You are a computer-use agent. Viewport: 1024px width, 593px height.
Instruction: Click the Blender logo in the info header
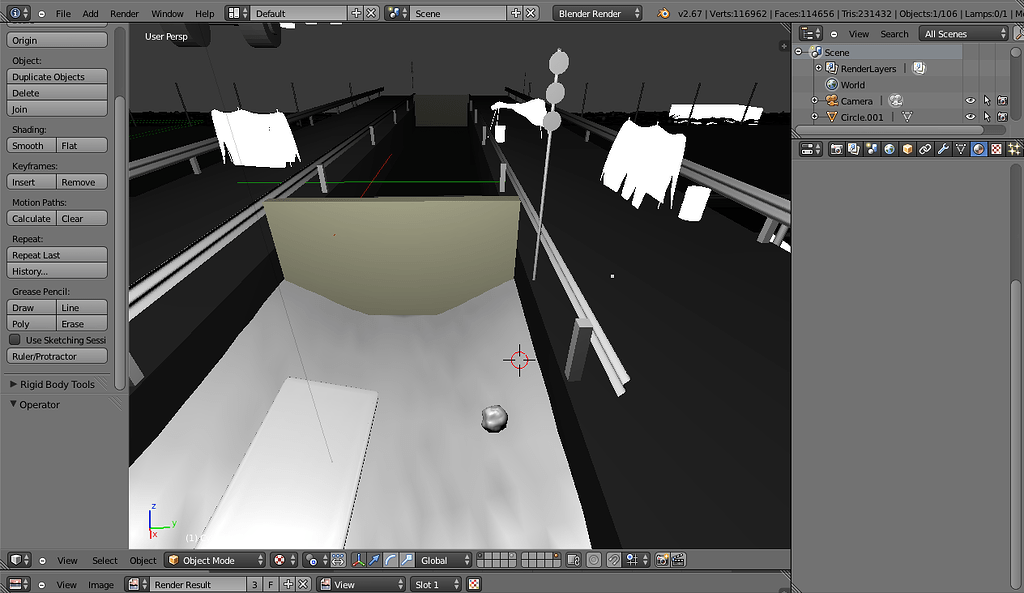pos(664,13)
